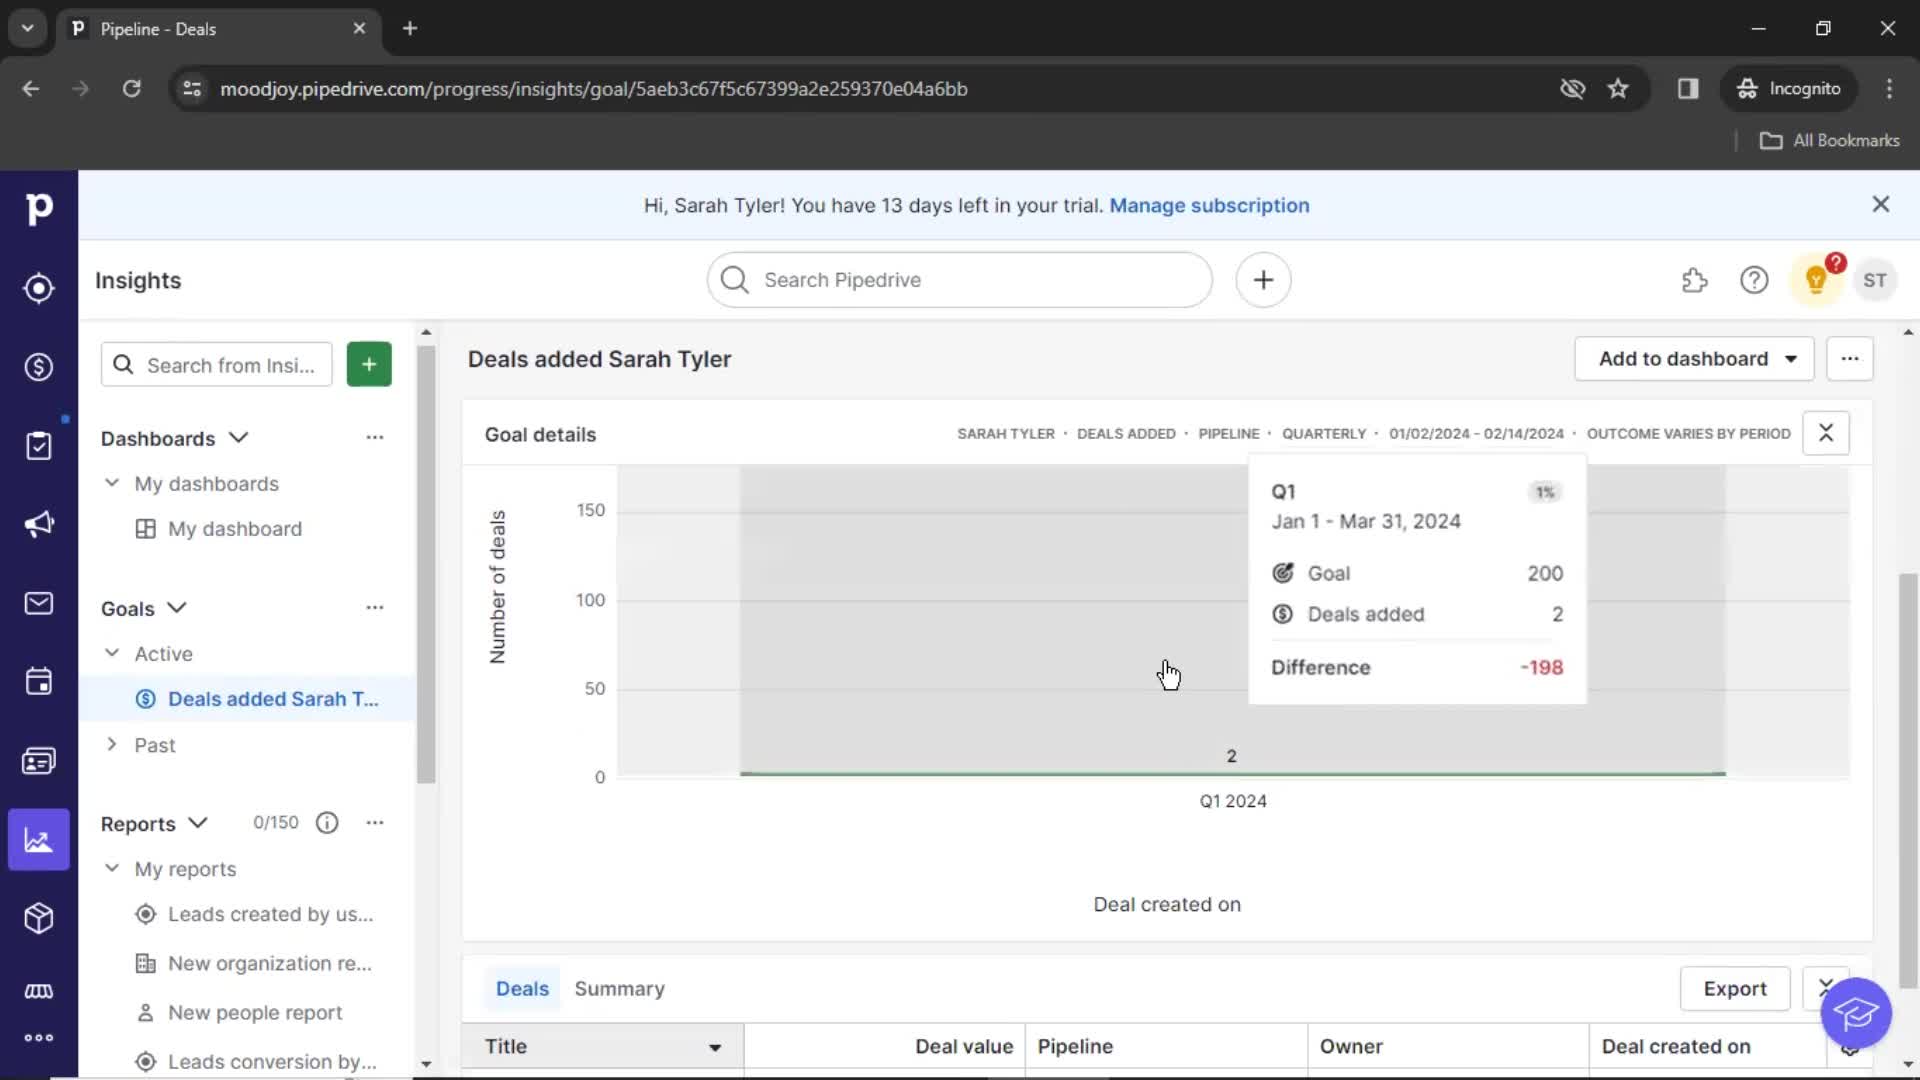
Task: Click the Insights navigation icon
Action: click(38, 839)
